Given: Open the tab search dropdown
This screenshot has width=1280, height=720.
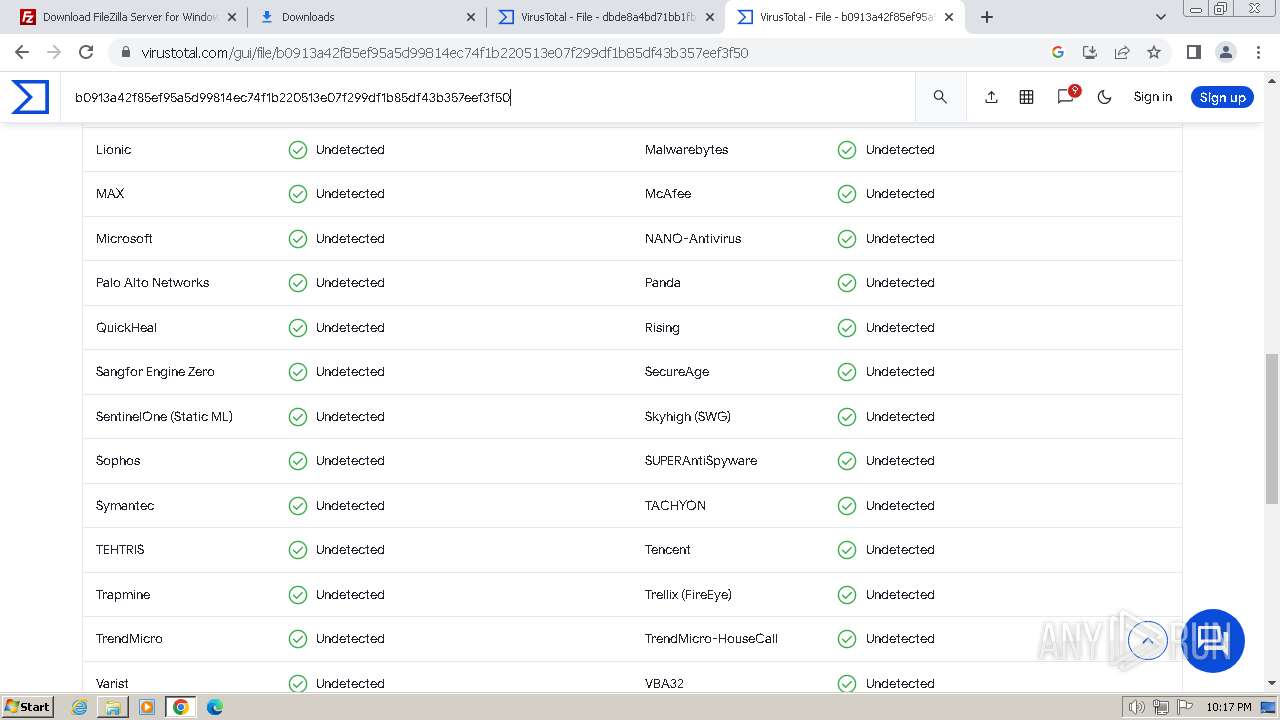Looking at the screenshot, I should [x=1160, y=17].
